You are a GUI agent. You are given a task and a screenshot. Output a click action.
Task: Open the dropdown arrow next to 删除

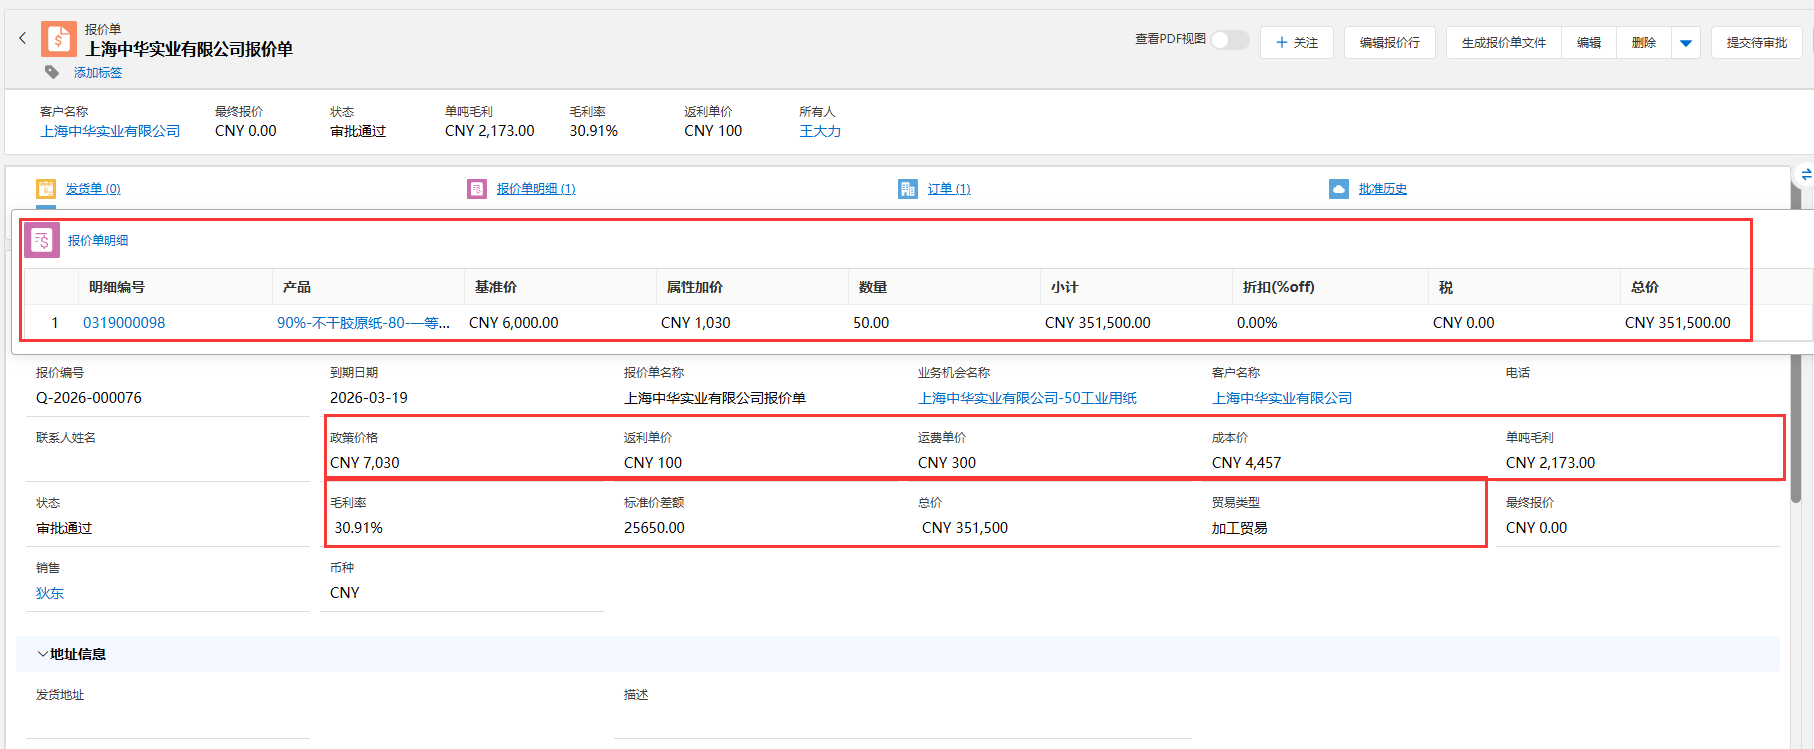pos(1686,43)
